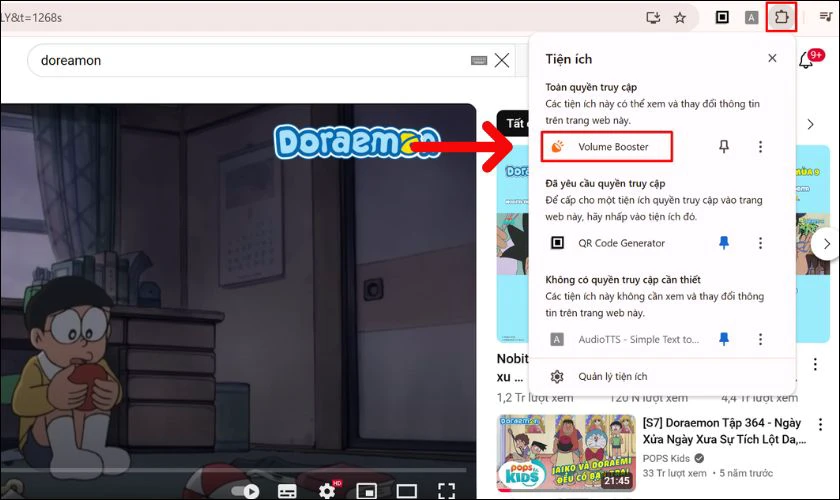Click the video progress bar

coord(236,471)
